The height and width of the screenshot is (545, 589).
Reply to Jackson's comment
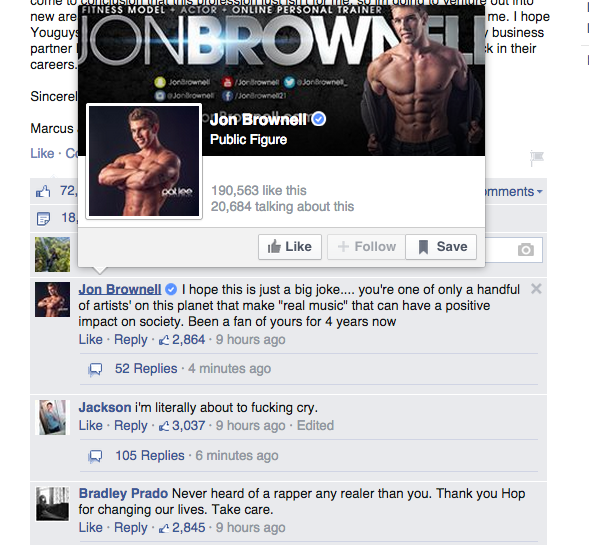131,426
